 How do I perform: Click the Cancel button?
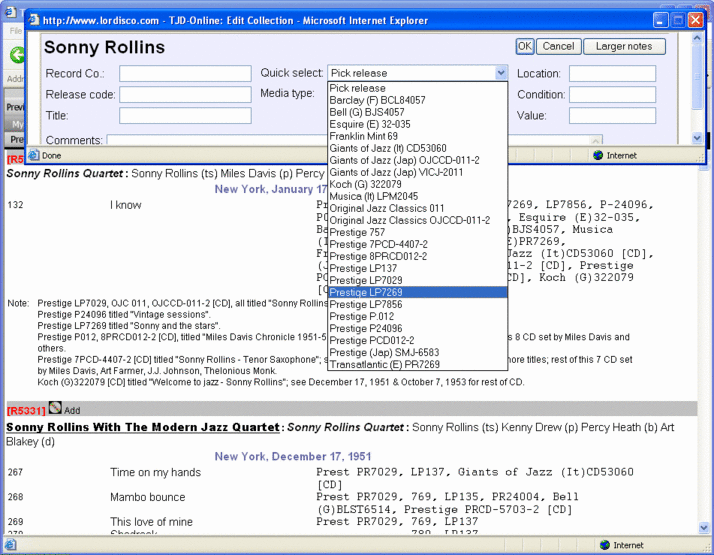[x=558, y=46]
